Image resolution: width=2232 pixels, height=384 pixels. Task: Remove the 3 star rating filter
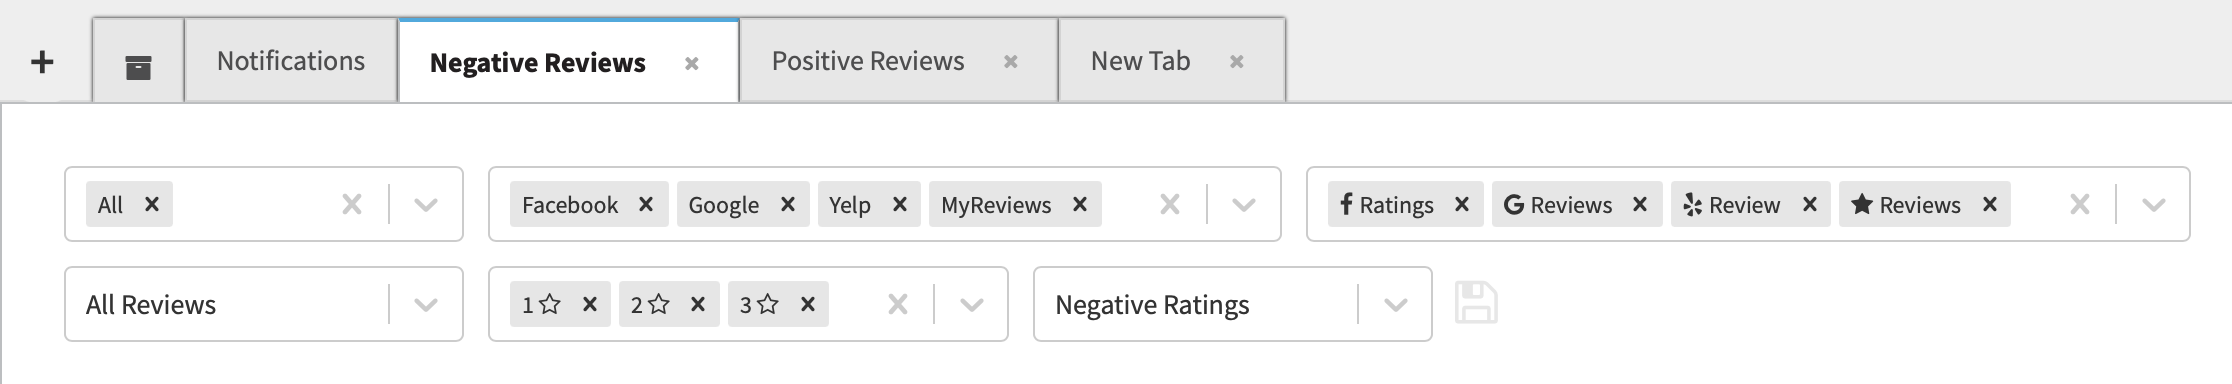[x=808, y=304]
